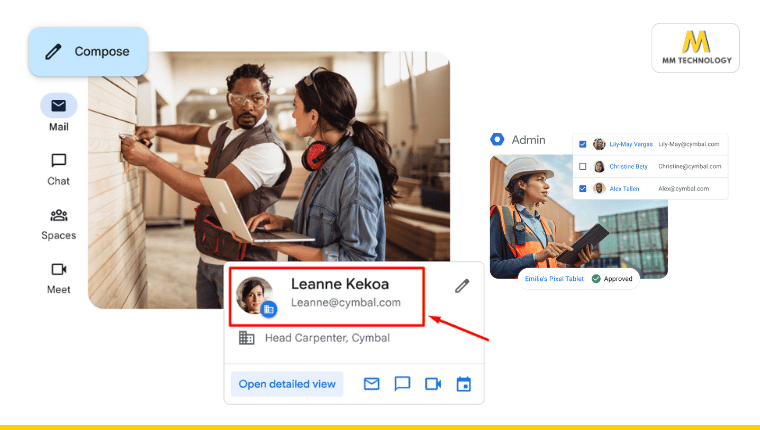Click the Admin hexagon icon
The image size is (760, 430).
coord(497,140)
